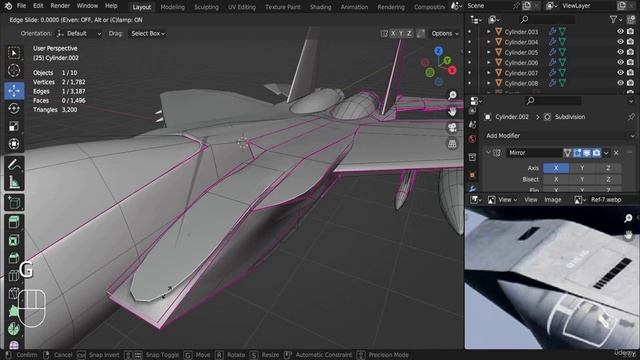Screen dimensions: 640x360
Task: Toggle header X mirror button
Action: click(393, 33)
